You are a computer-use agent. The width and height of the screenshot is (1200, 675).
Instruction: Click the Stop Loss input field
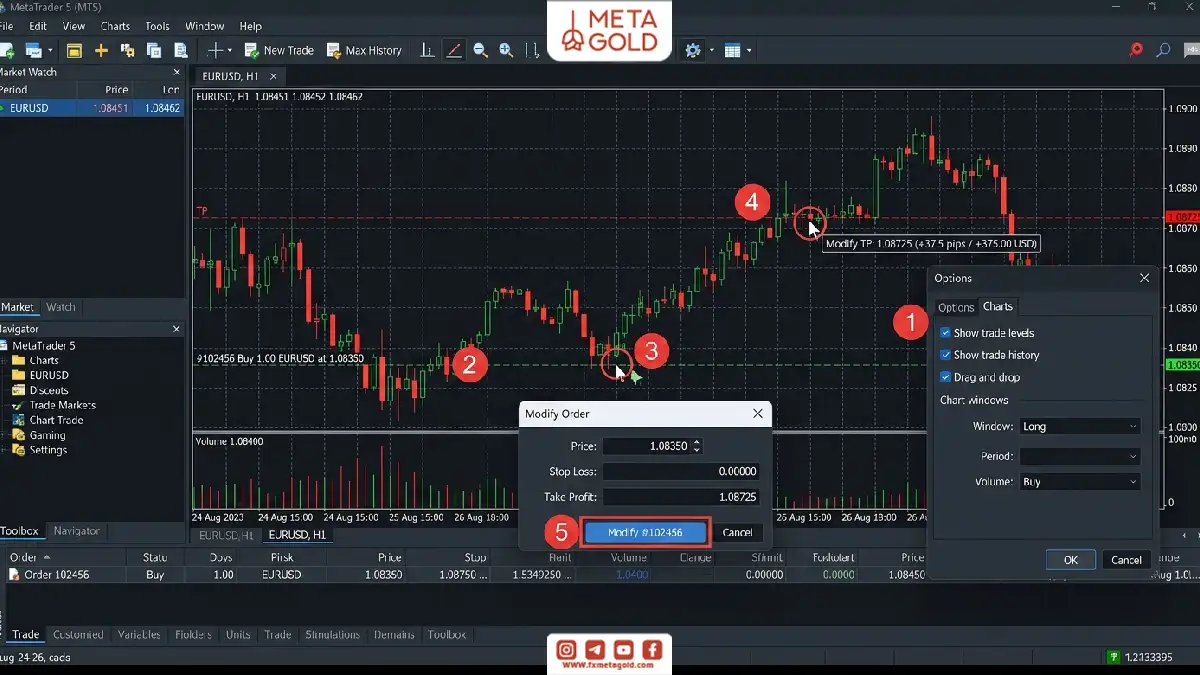[681, 471]
